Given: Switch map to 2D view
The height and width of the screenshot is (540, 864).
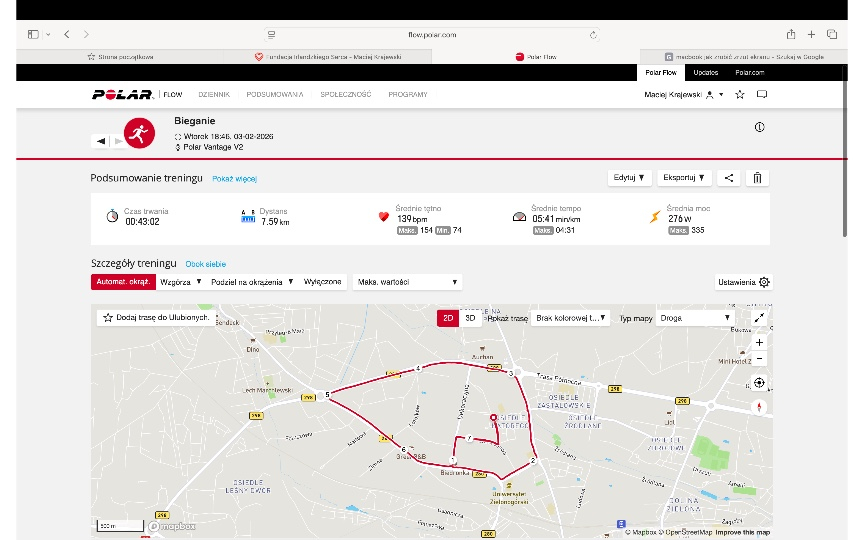Looking at the screenshot, I should point(448,318).
